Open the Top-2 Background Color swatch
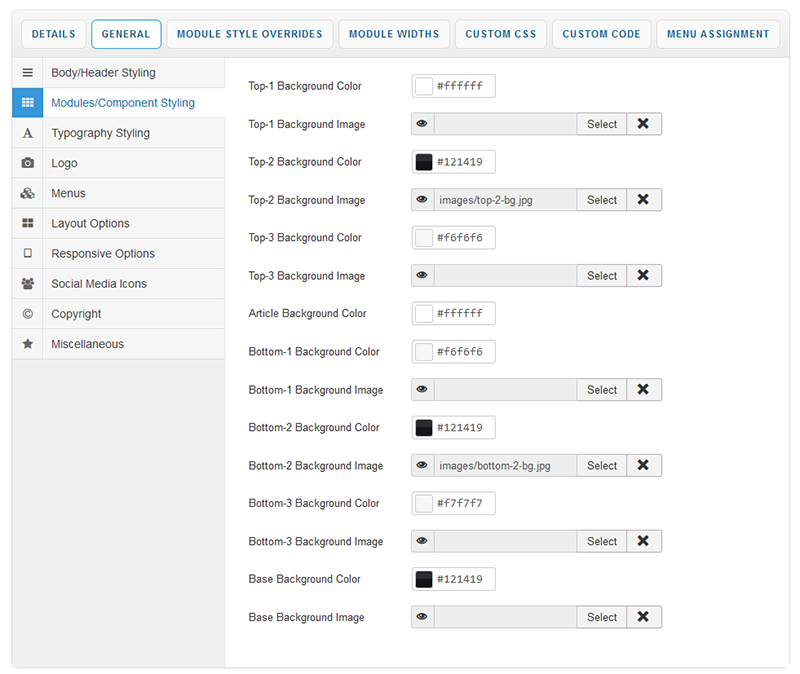This screenshot has width=800, height=674. (x=424, y=162)
